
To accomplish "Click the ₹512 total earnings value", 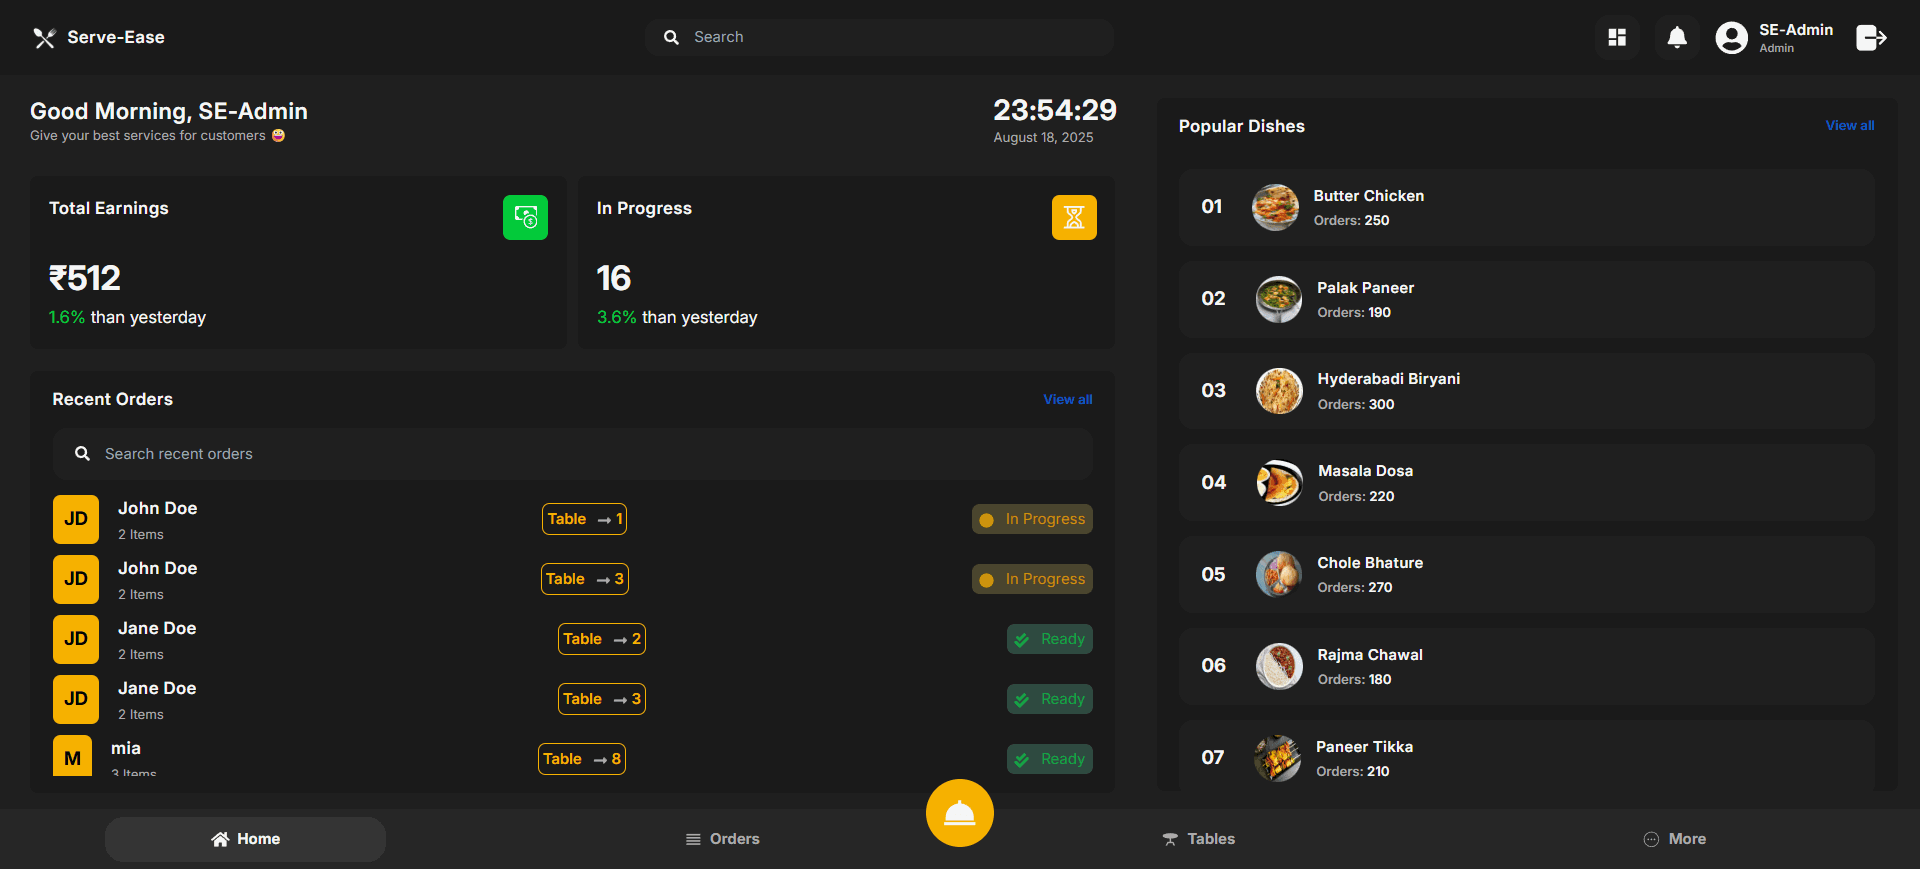I will 85,278.
